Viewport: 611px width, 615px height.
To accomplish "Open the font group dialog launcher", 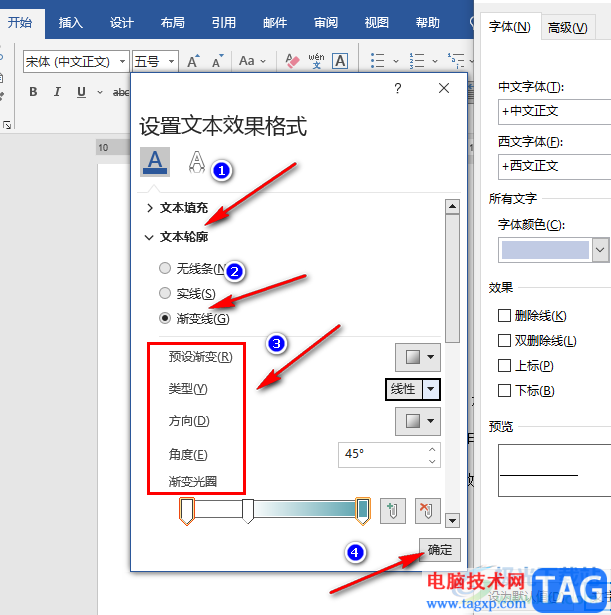I will point(7,125).
